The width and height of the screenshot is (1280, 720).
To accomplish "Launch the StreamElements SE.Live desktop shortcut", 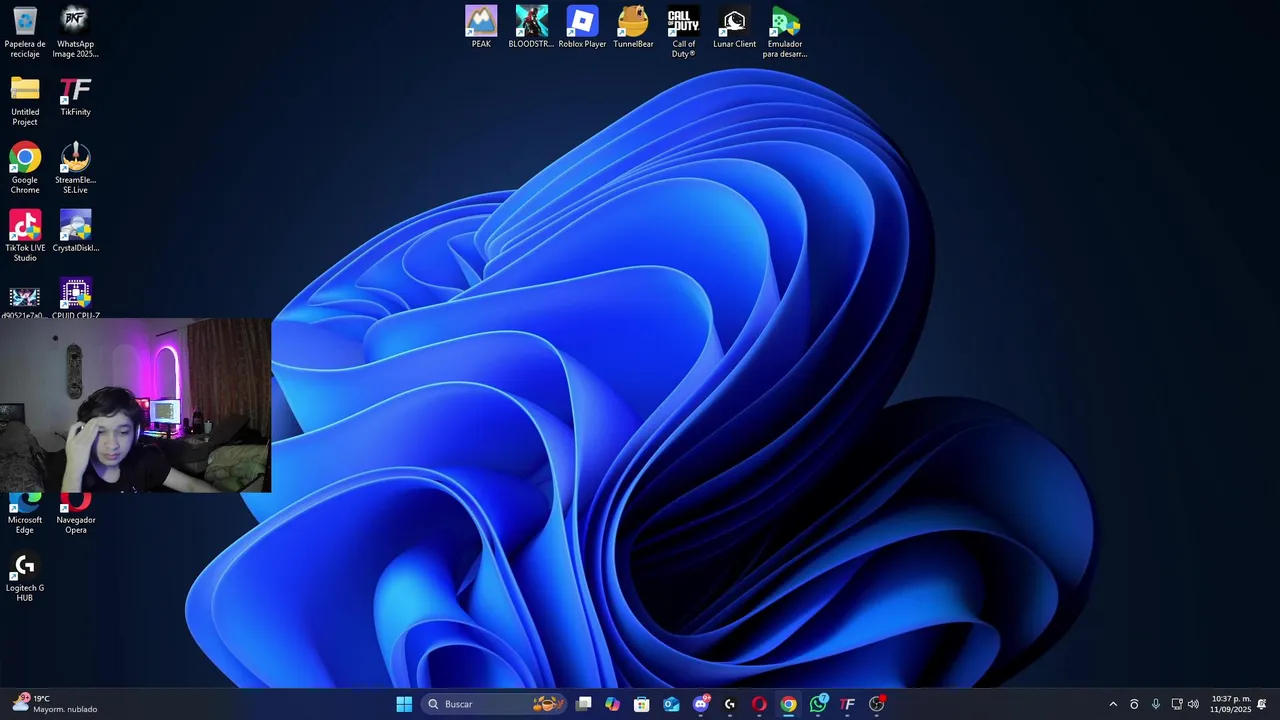I will (75, 168).
